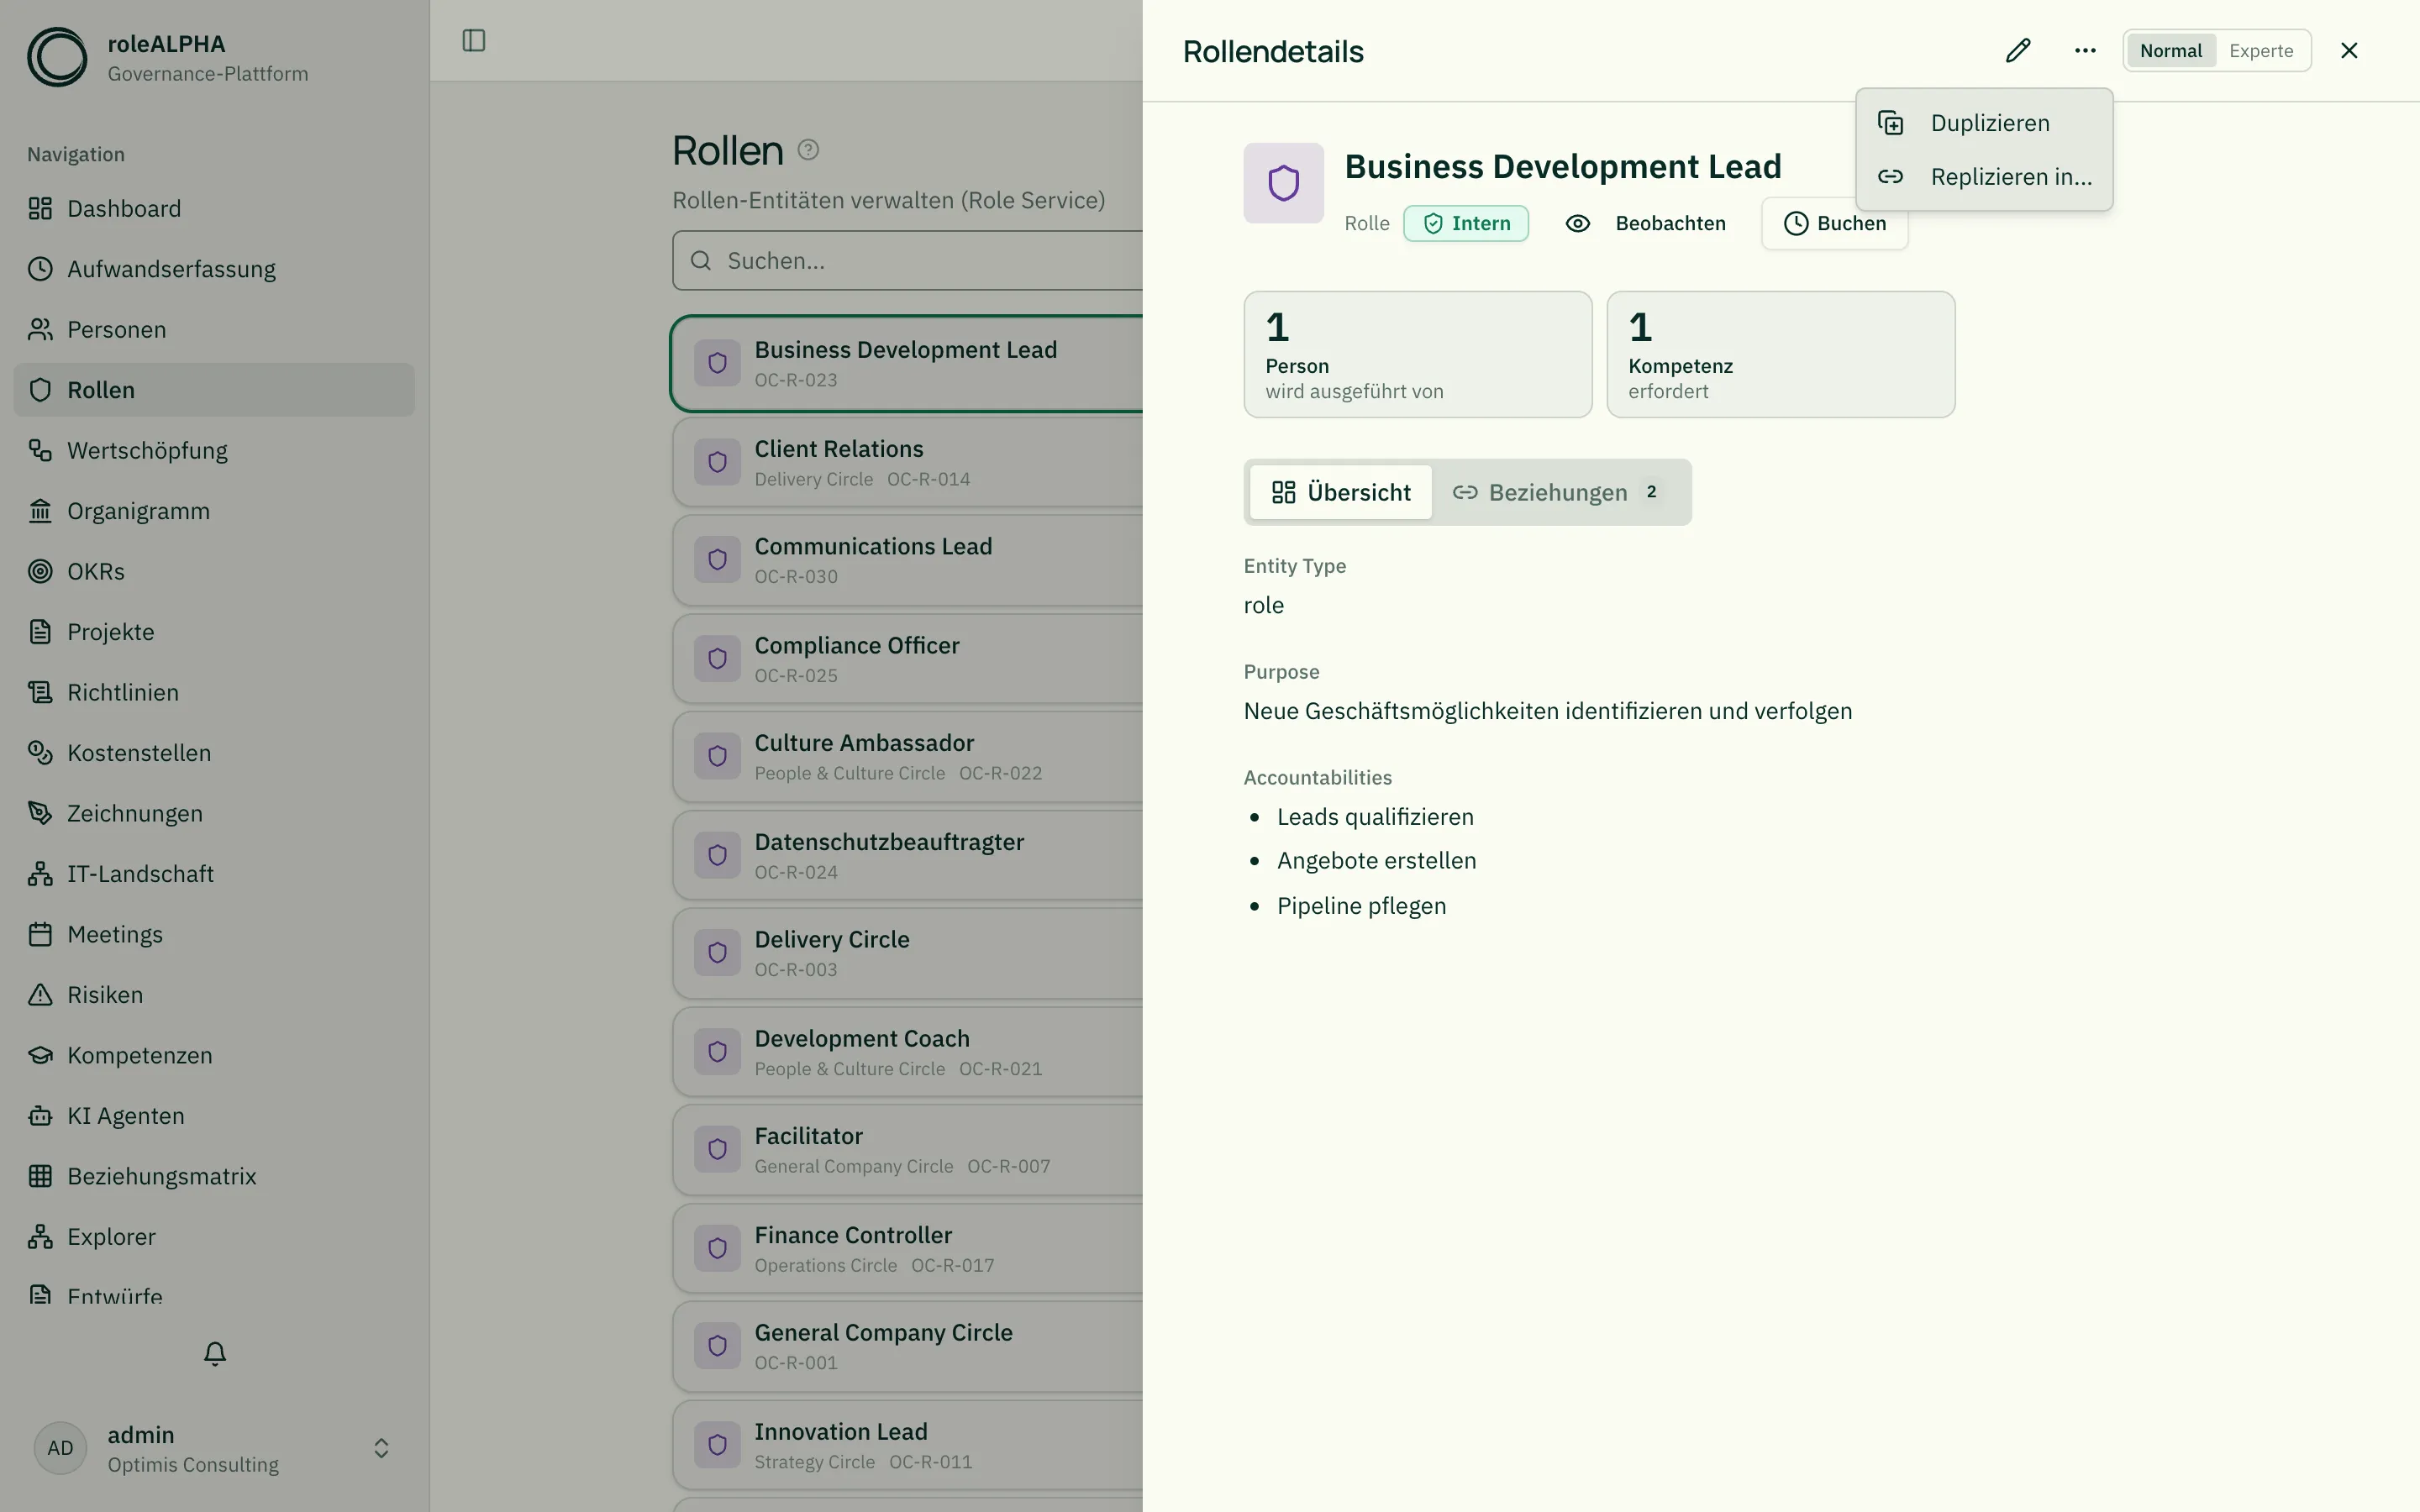Select the Finance Controller role
2420x1512 pixels.
[x=908, y=1249]
